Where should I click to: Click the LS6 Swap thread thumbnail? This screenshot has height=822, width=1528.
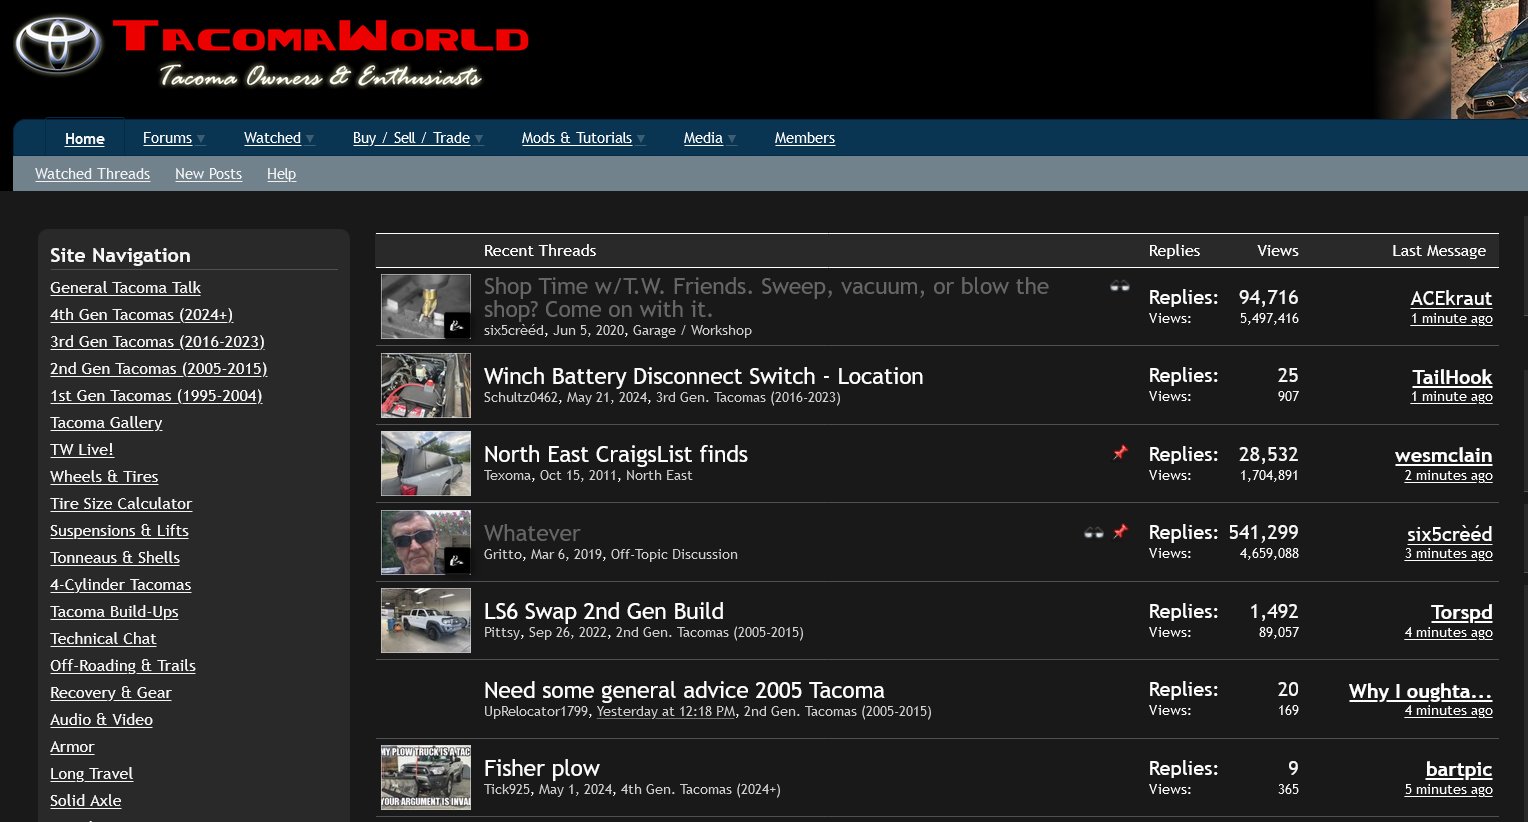(426, 620)
